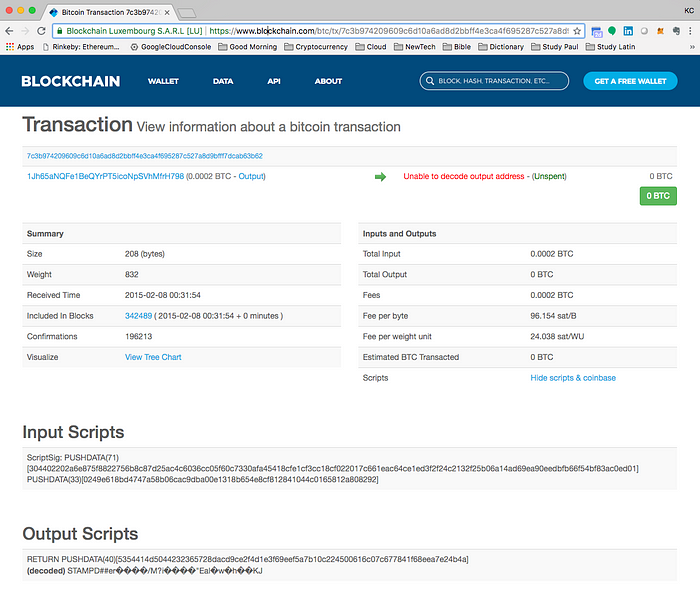
Task: Click the green secure padlock icon
Action: tap(59, 31)
